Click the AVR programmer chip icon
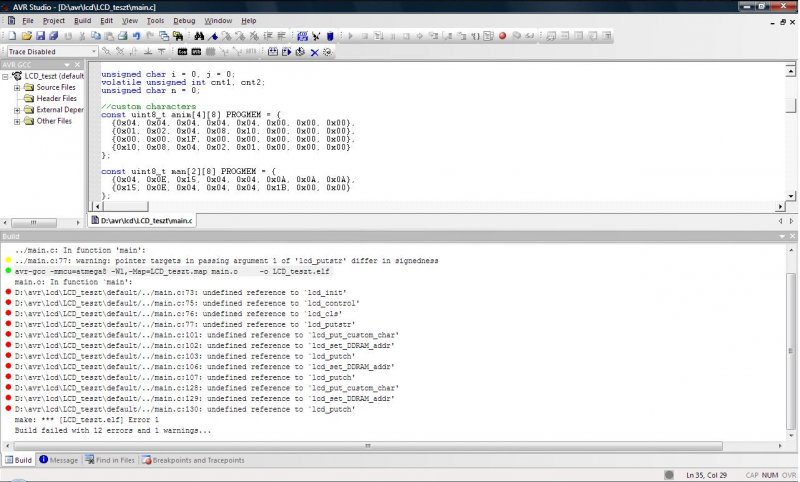 point(196,52)
